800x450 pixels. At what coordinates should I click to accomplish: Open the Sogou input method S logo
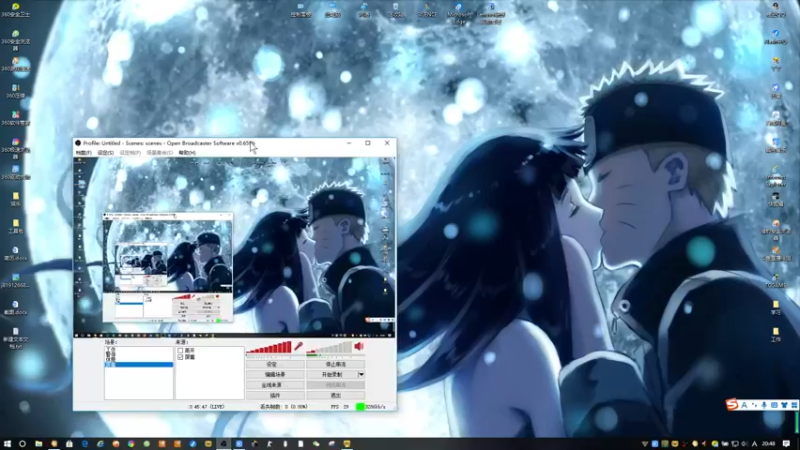(732, 405)
